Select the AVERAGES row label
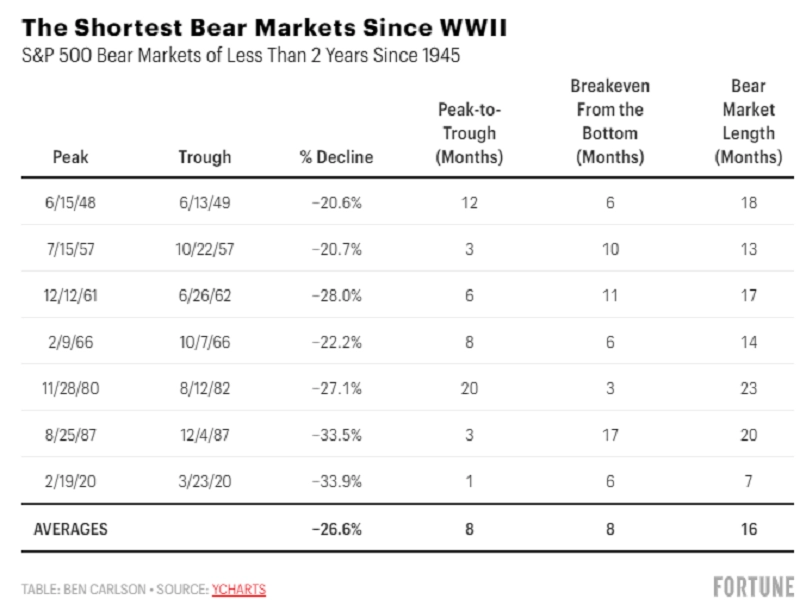The image size is (800, 605). pos(70,529)
